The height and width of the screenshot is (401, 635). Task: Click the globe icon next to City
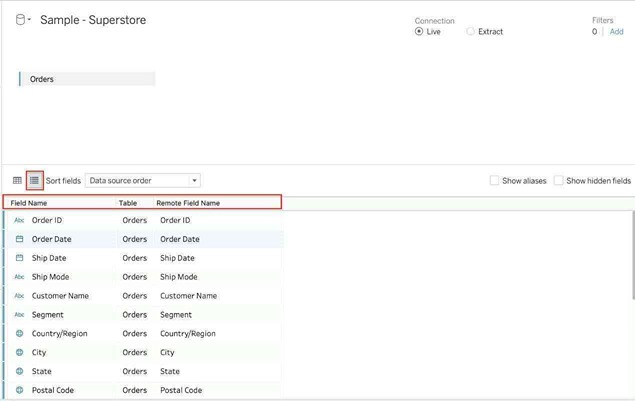[19, 353]
